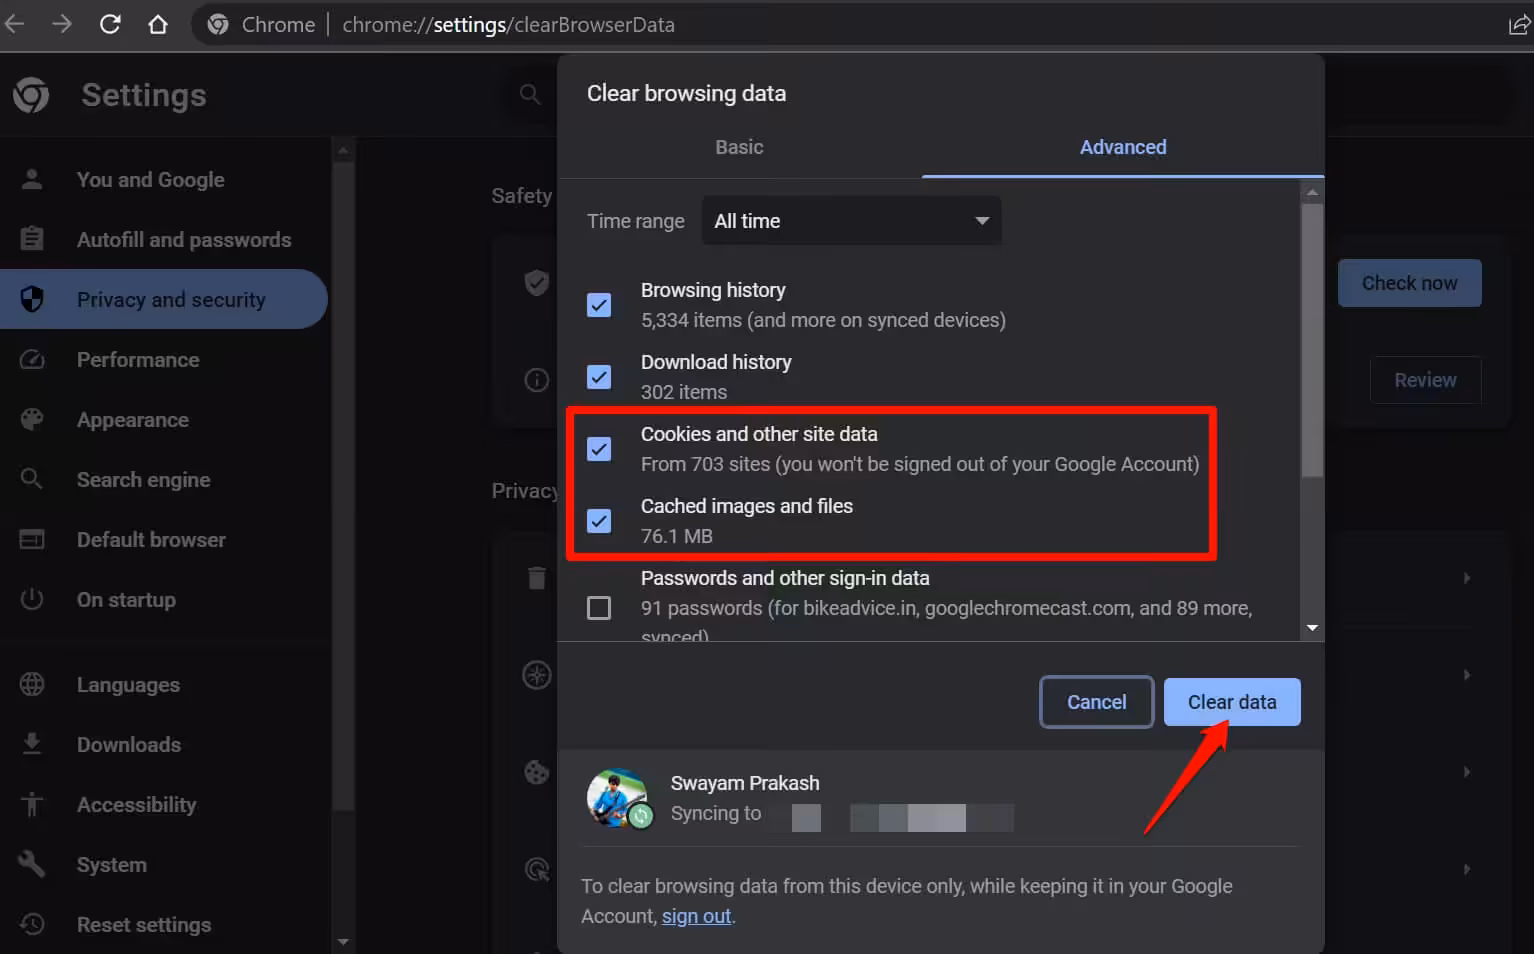Click the Settings search magnifier icon
The width and height of the screenshot is (1534, 954).
click(x=530, y=94)
